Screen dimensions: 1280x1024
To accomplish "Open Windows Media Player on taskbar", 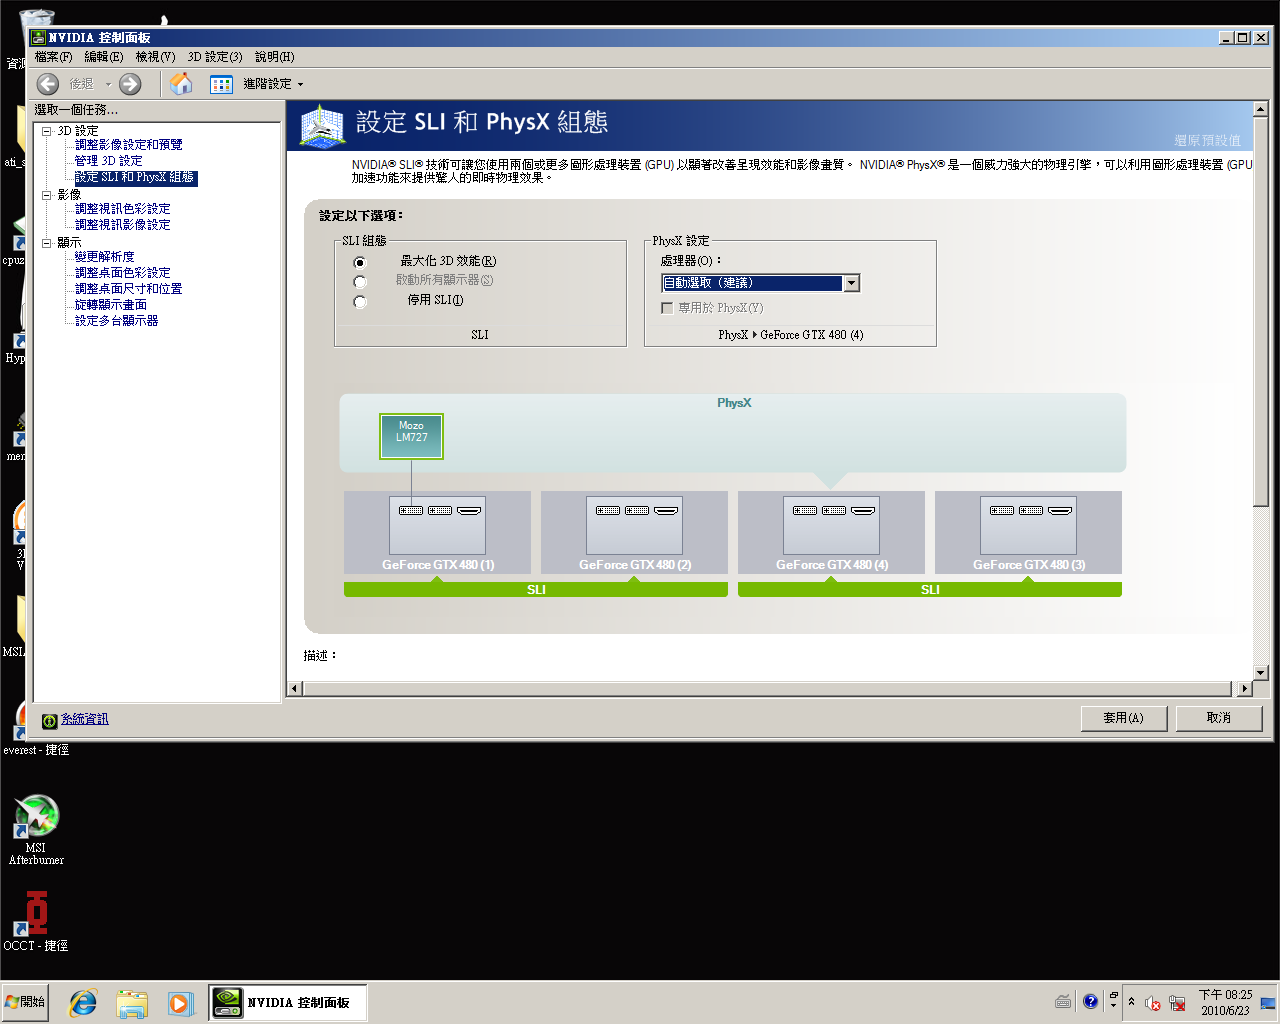I will point(179,1003).
